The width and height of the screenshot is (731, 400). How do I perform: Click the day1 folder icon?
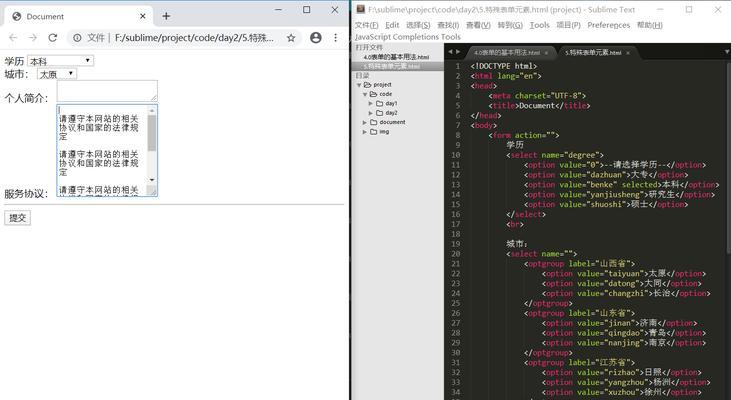coord(379,103)
